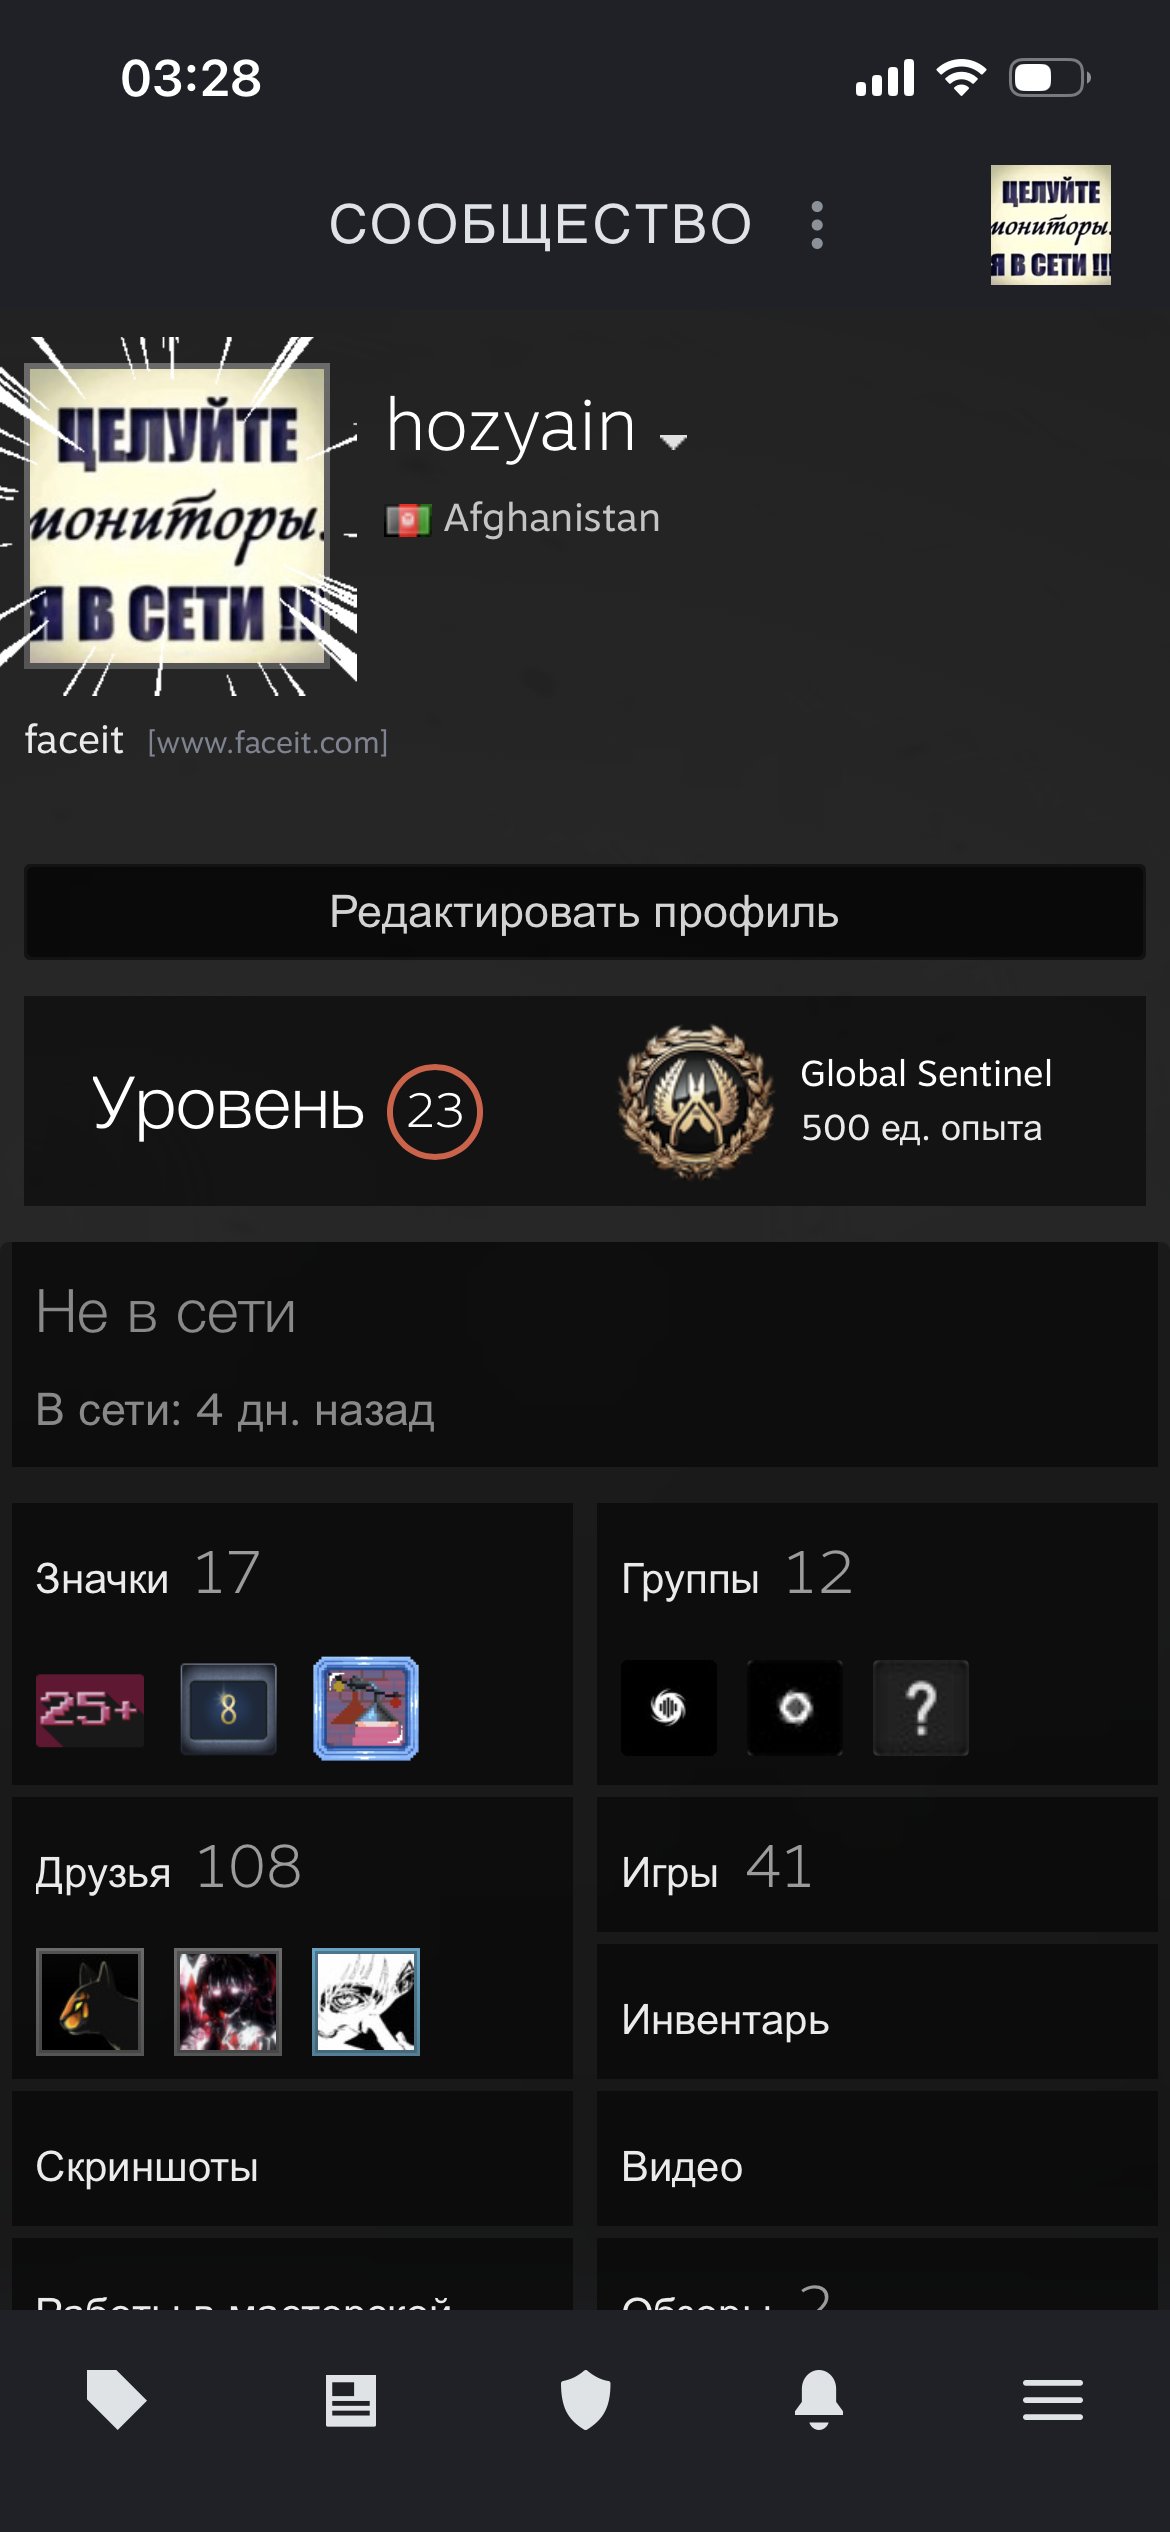Open the 25+ games badge
Image resolution: width=1170 pixels, height=2532 pixels.
[x=90, y=1709]
